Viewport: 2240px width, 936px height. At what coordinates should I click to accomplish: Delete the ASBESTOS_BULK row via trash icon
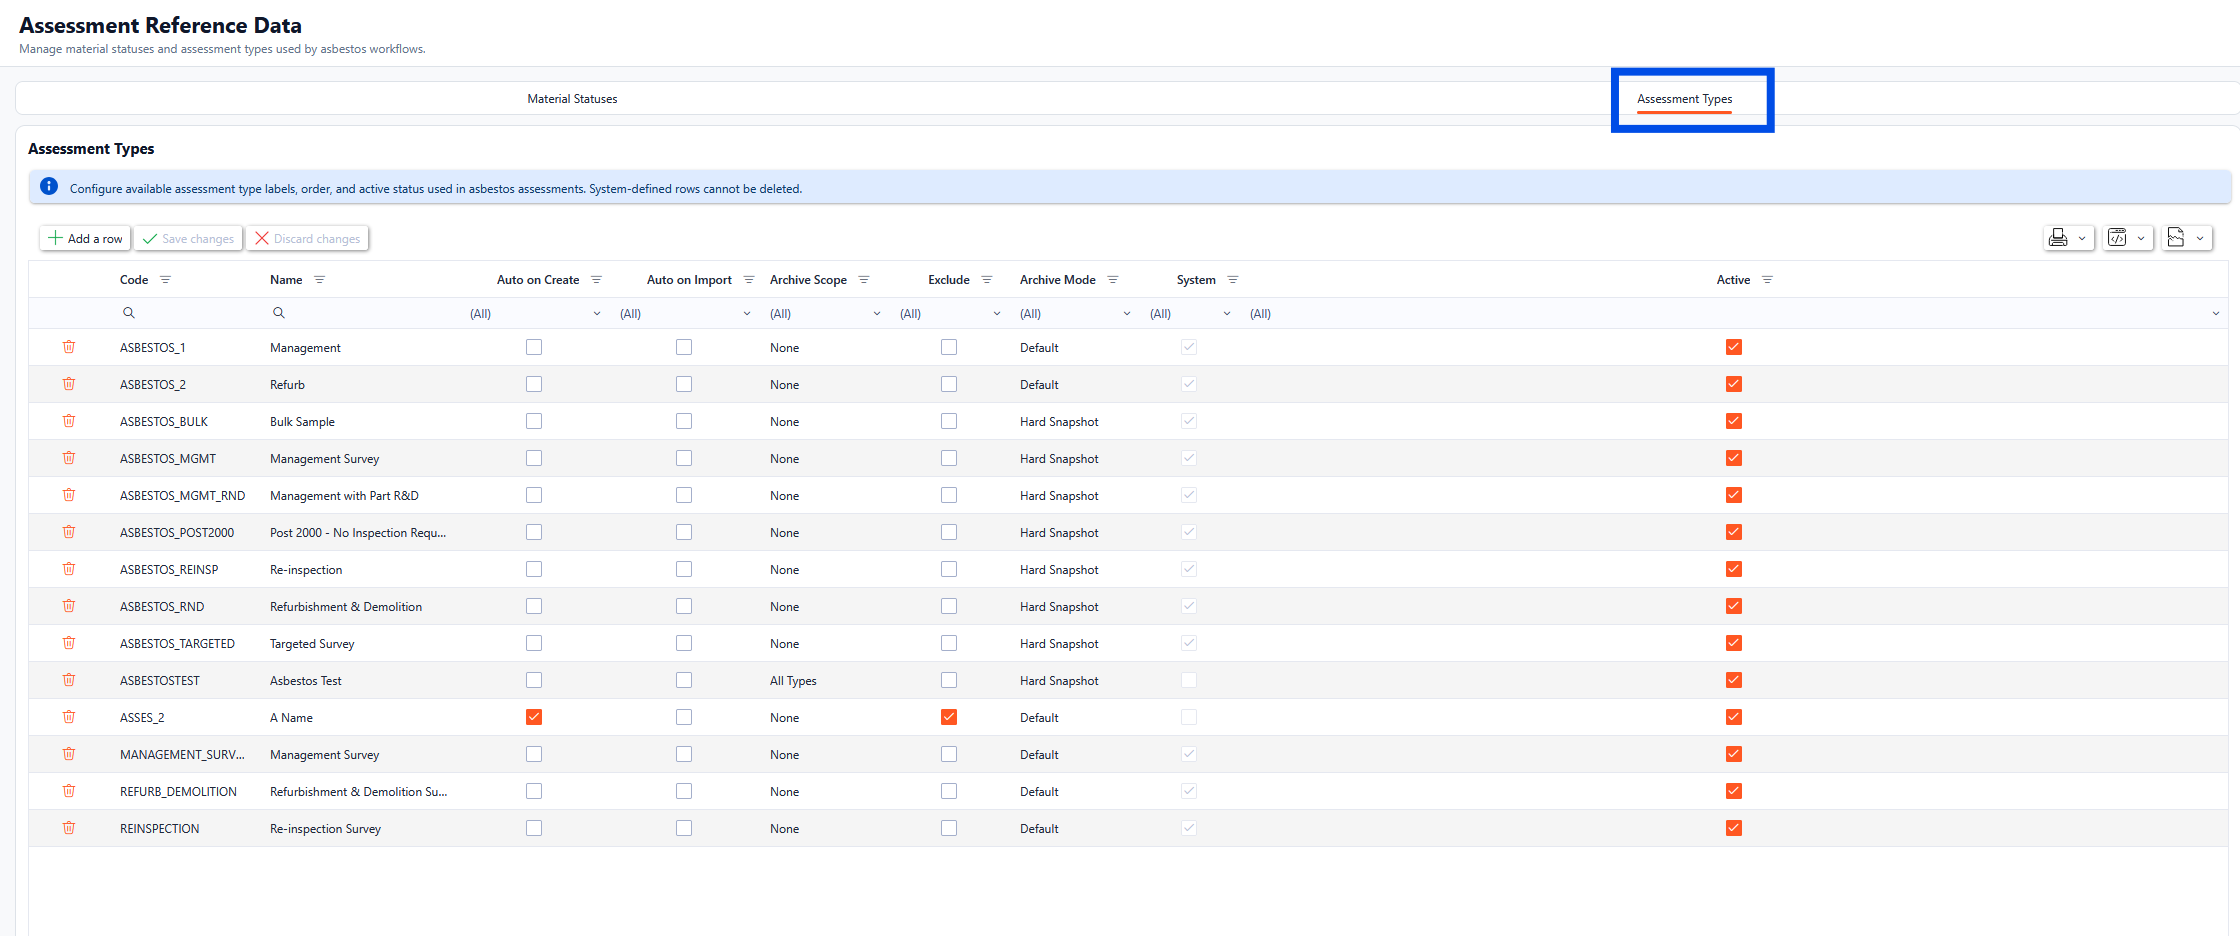(69, 421)
